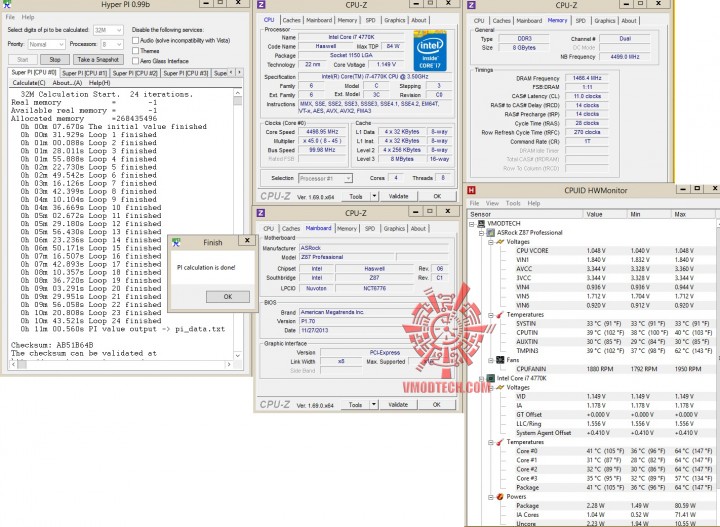Open the HWMonitor View menu
This screenshot has width=720, height=527.
[492, 203]
